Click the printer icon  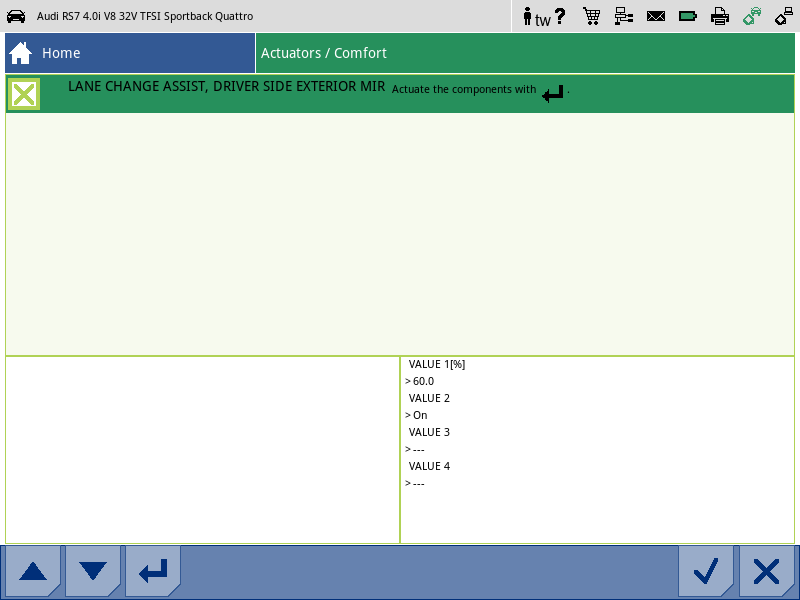[719, 16]
